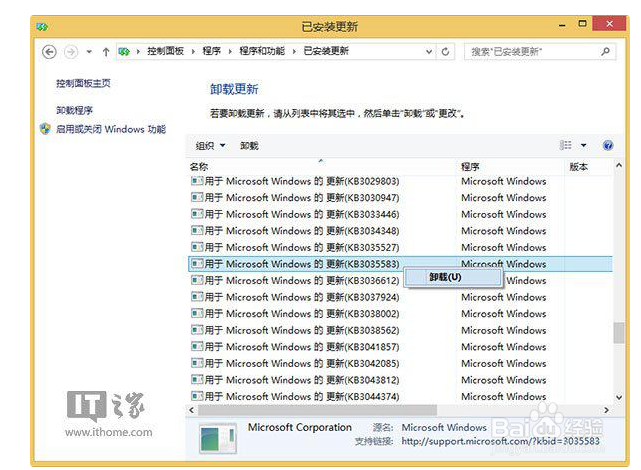Click the vertical scrollbar down arrow
Viewport: 641px width, 470px height.
619,397
